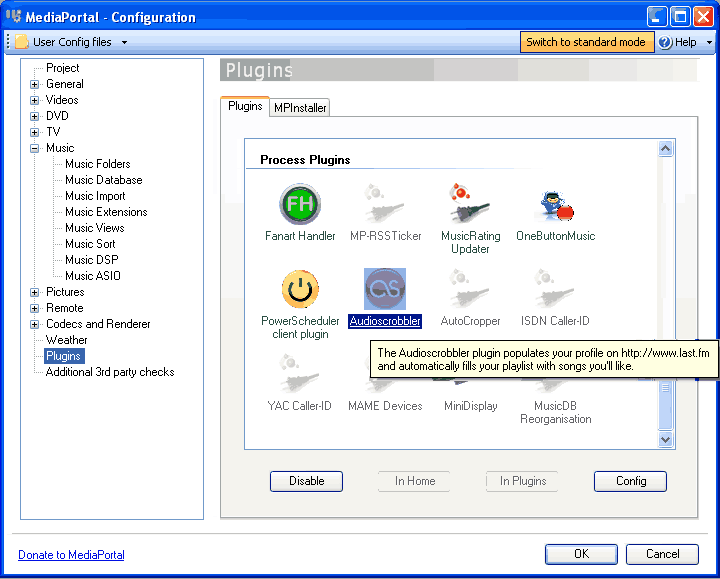Select the MusicRating Updater plugin icon
The height and width of the screenshot is (579, 720).
[x=470, y=204]
